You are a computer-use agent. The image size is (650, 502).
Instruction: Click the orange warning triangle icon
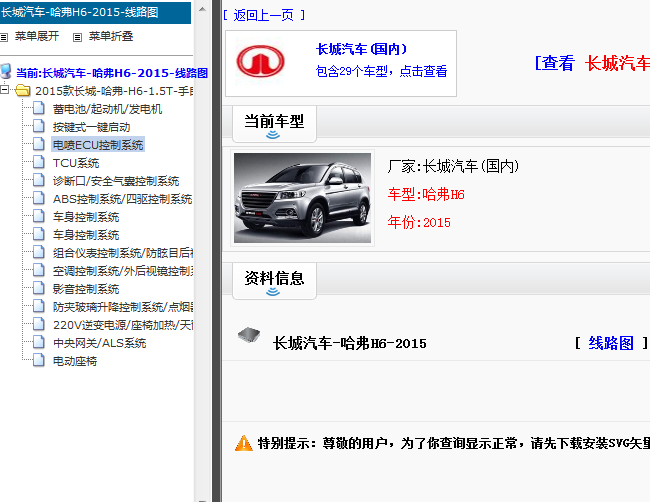(x=244, y=443)
